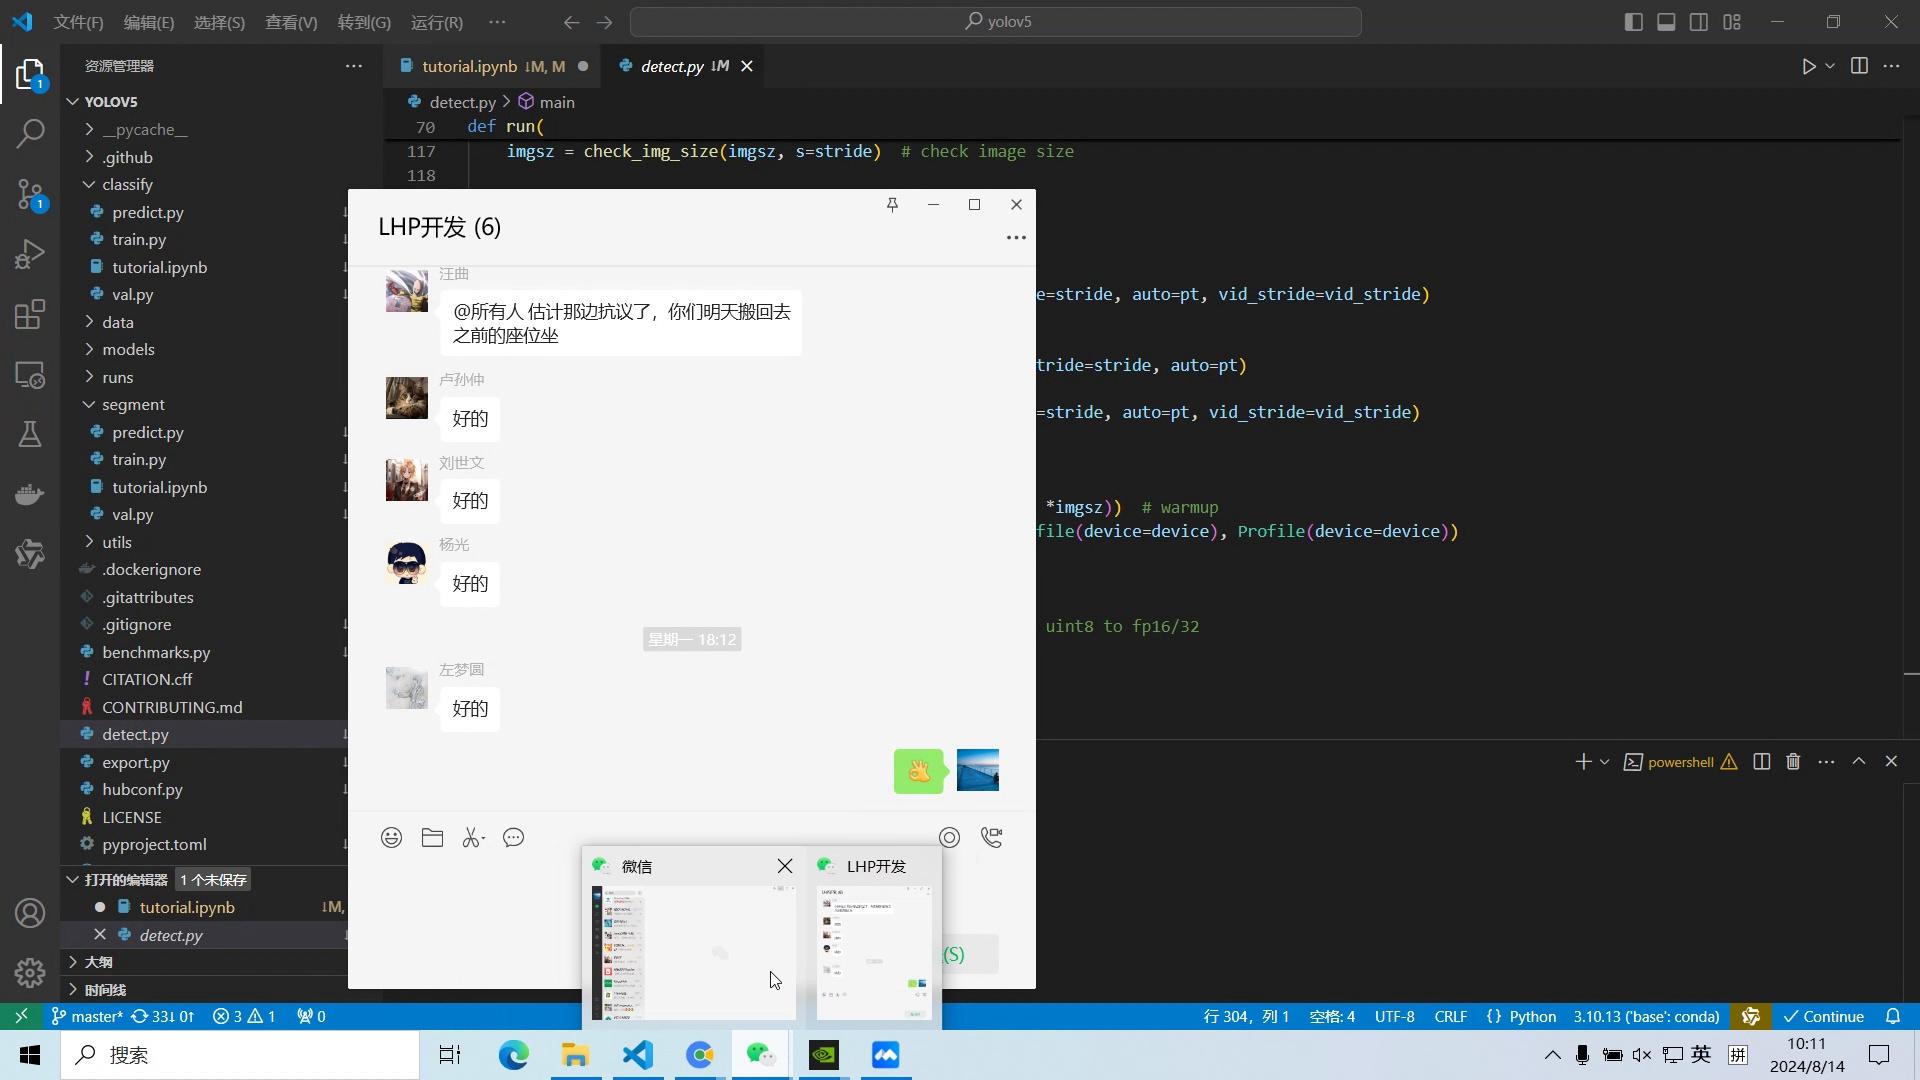The image size is (1920, 1080).
Task: Expand the 大纲 outline section
Action: [98, 962]
